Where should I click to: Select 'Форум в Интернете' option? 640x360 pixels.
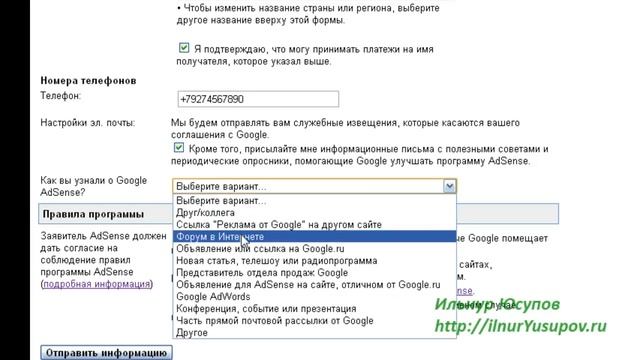click(x=314, y=236)
